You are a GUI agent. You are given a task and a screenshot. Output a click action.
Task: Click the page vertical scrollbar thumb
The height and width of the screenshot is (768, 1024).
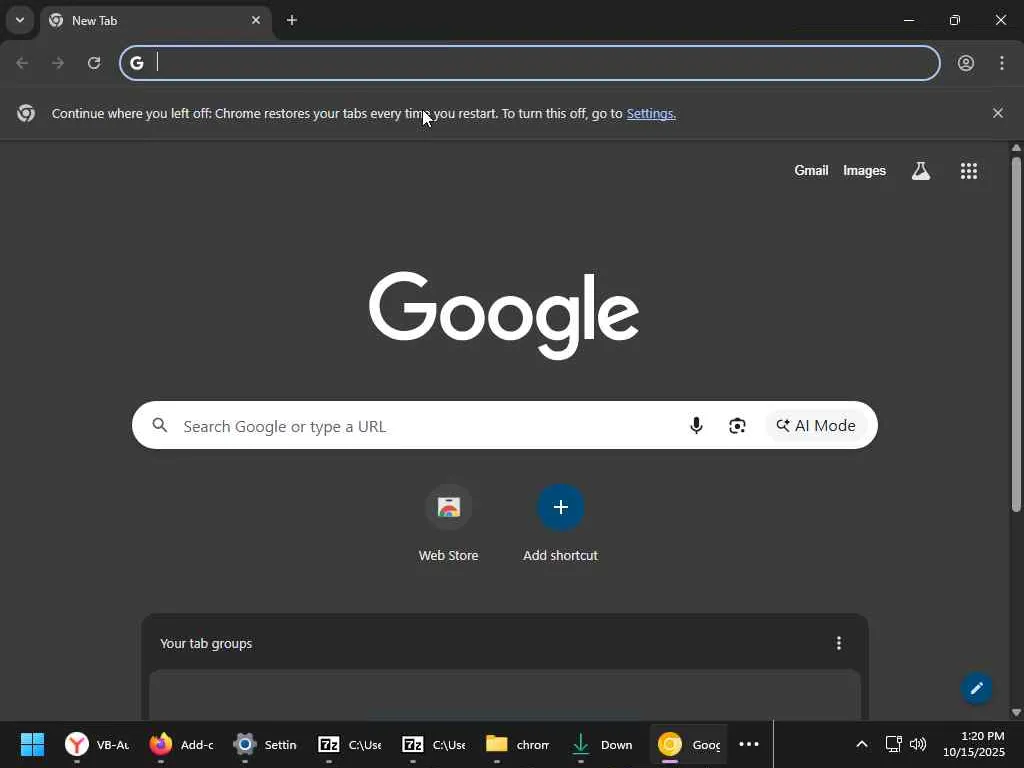click(1016, 333)
